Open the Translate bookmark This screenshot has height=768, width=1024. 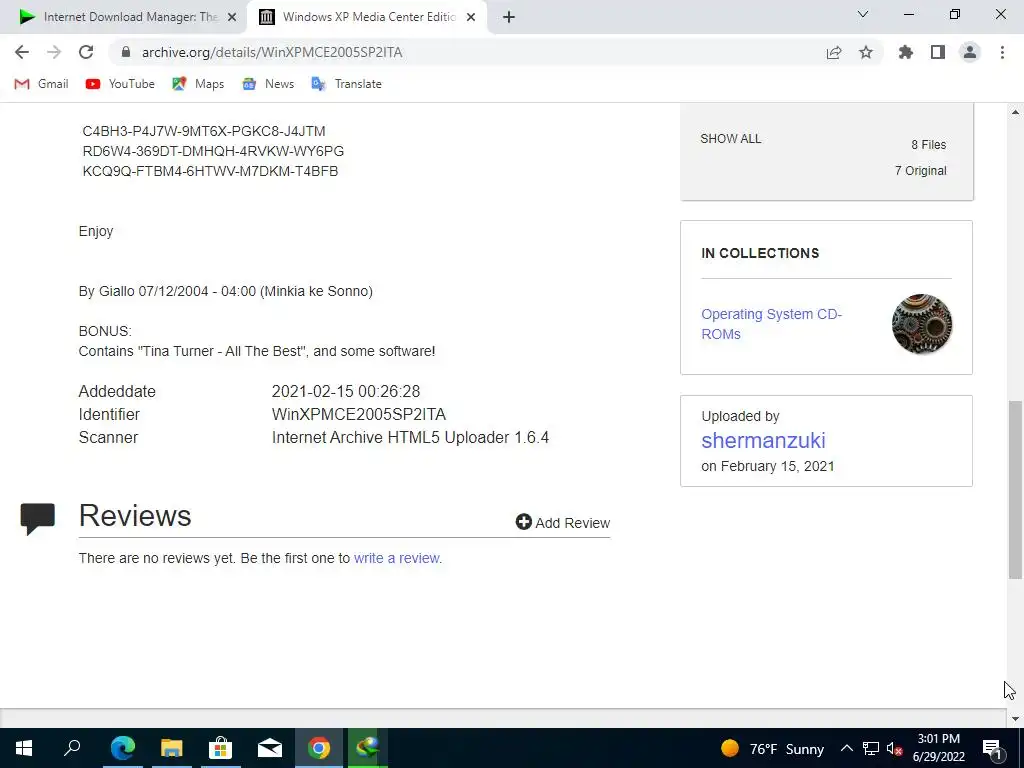tap(347, 84)
